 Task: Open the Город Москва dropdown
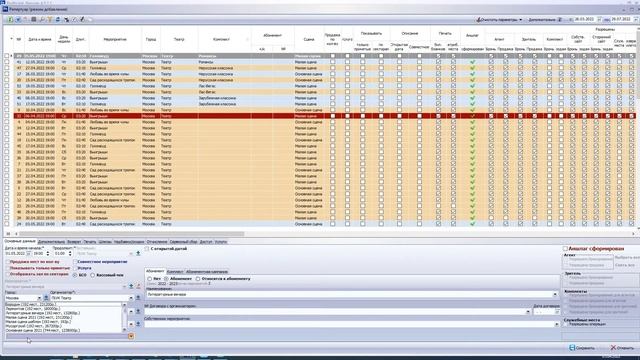coord(39,298)
